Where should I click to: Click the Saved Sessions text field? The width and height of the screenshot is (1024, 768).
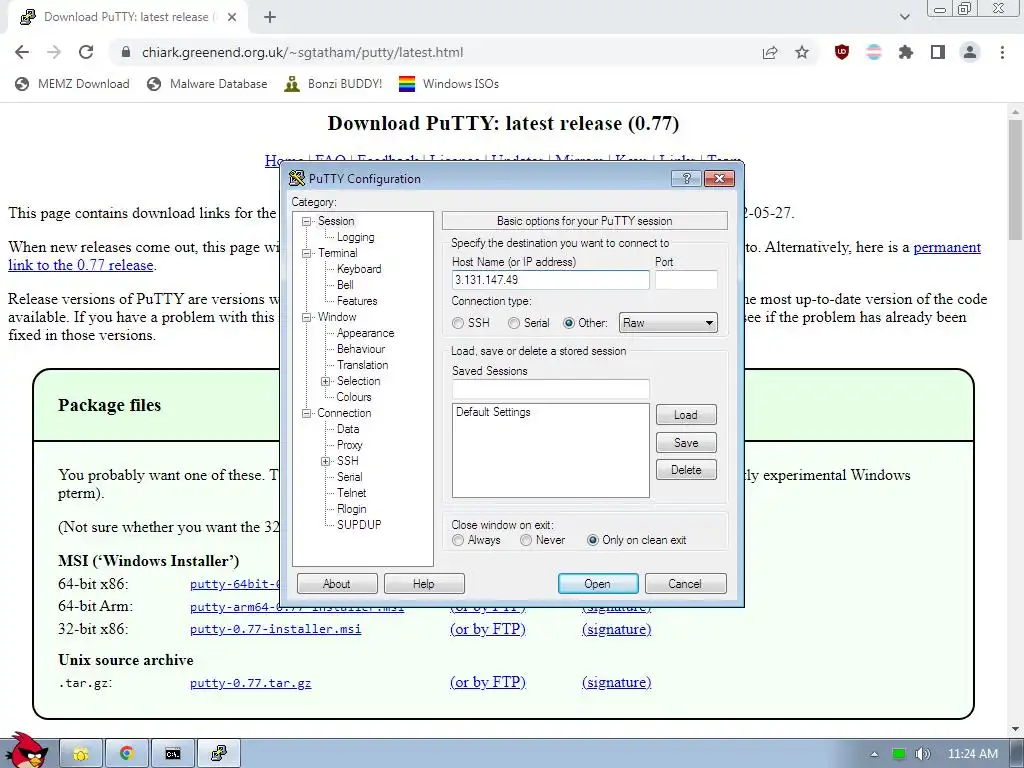pos(551,389)
